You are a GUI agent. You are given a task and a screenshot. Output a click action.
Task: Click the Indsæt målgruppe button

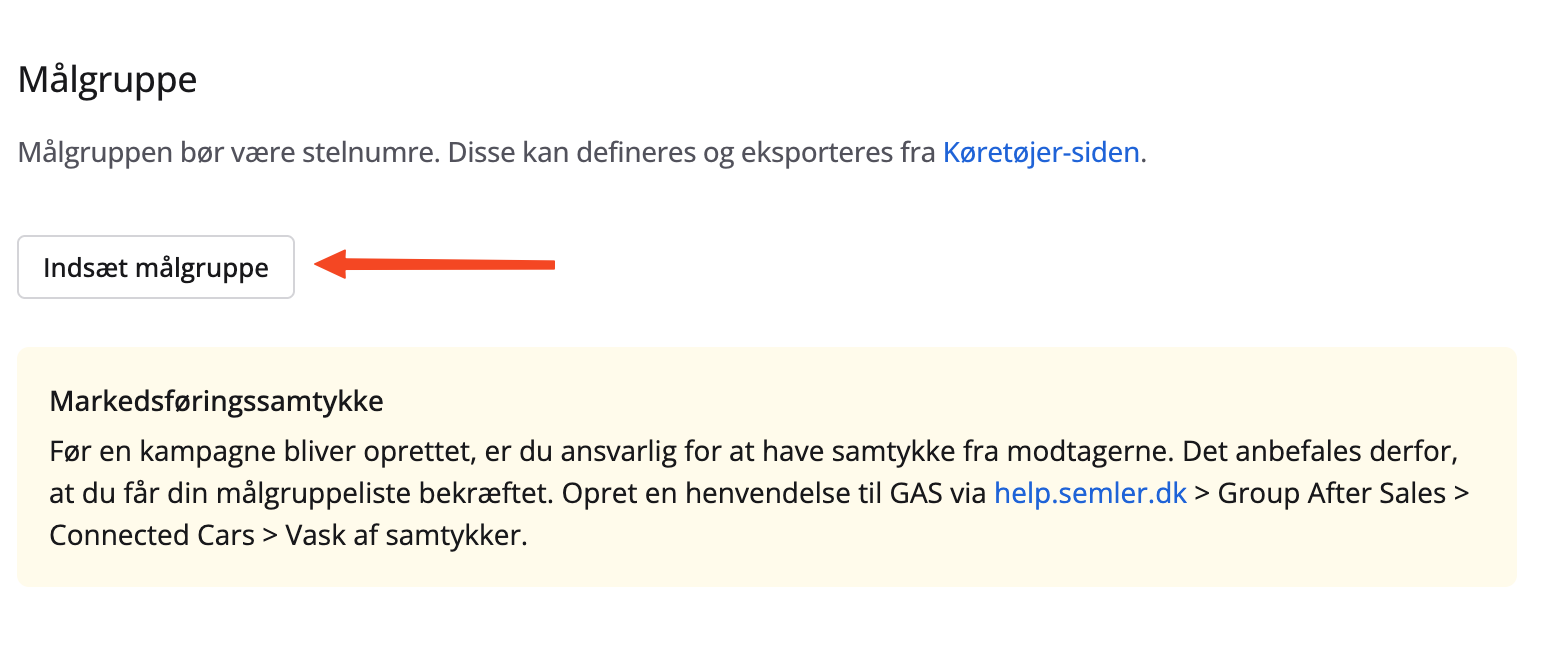[156, 268]
